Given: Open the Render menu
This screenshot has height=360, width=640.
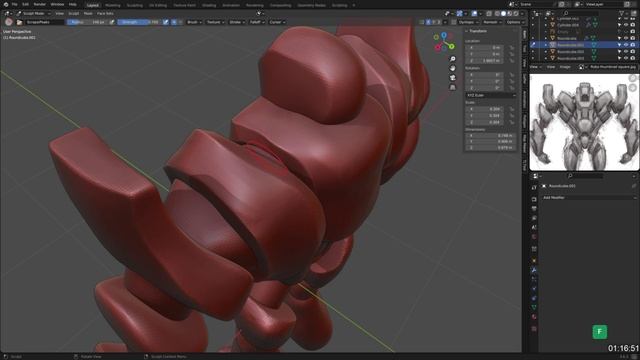Looking at the screenshot, I should click(x=40, y=4).
